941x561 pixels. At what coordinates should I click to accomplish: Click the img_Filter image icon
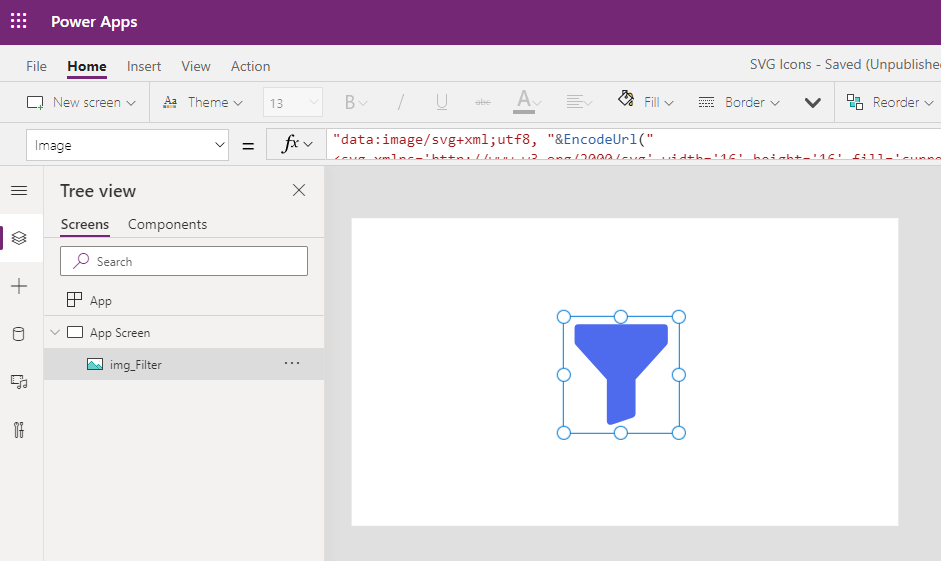point(95,364)
